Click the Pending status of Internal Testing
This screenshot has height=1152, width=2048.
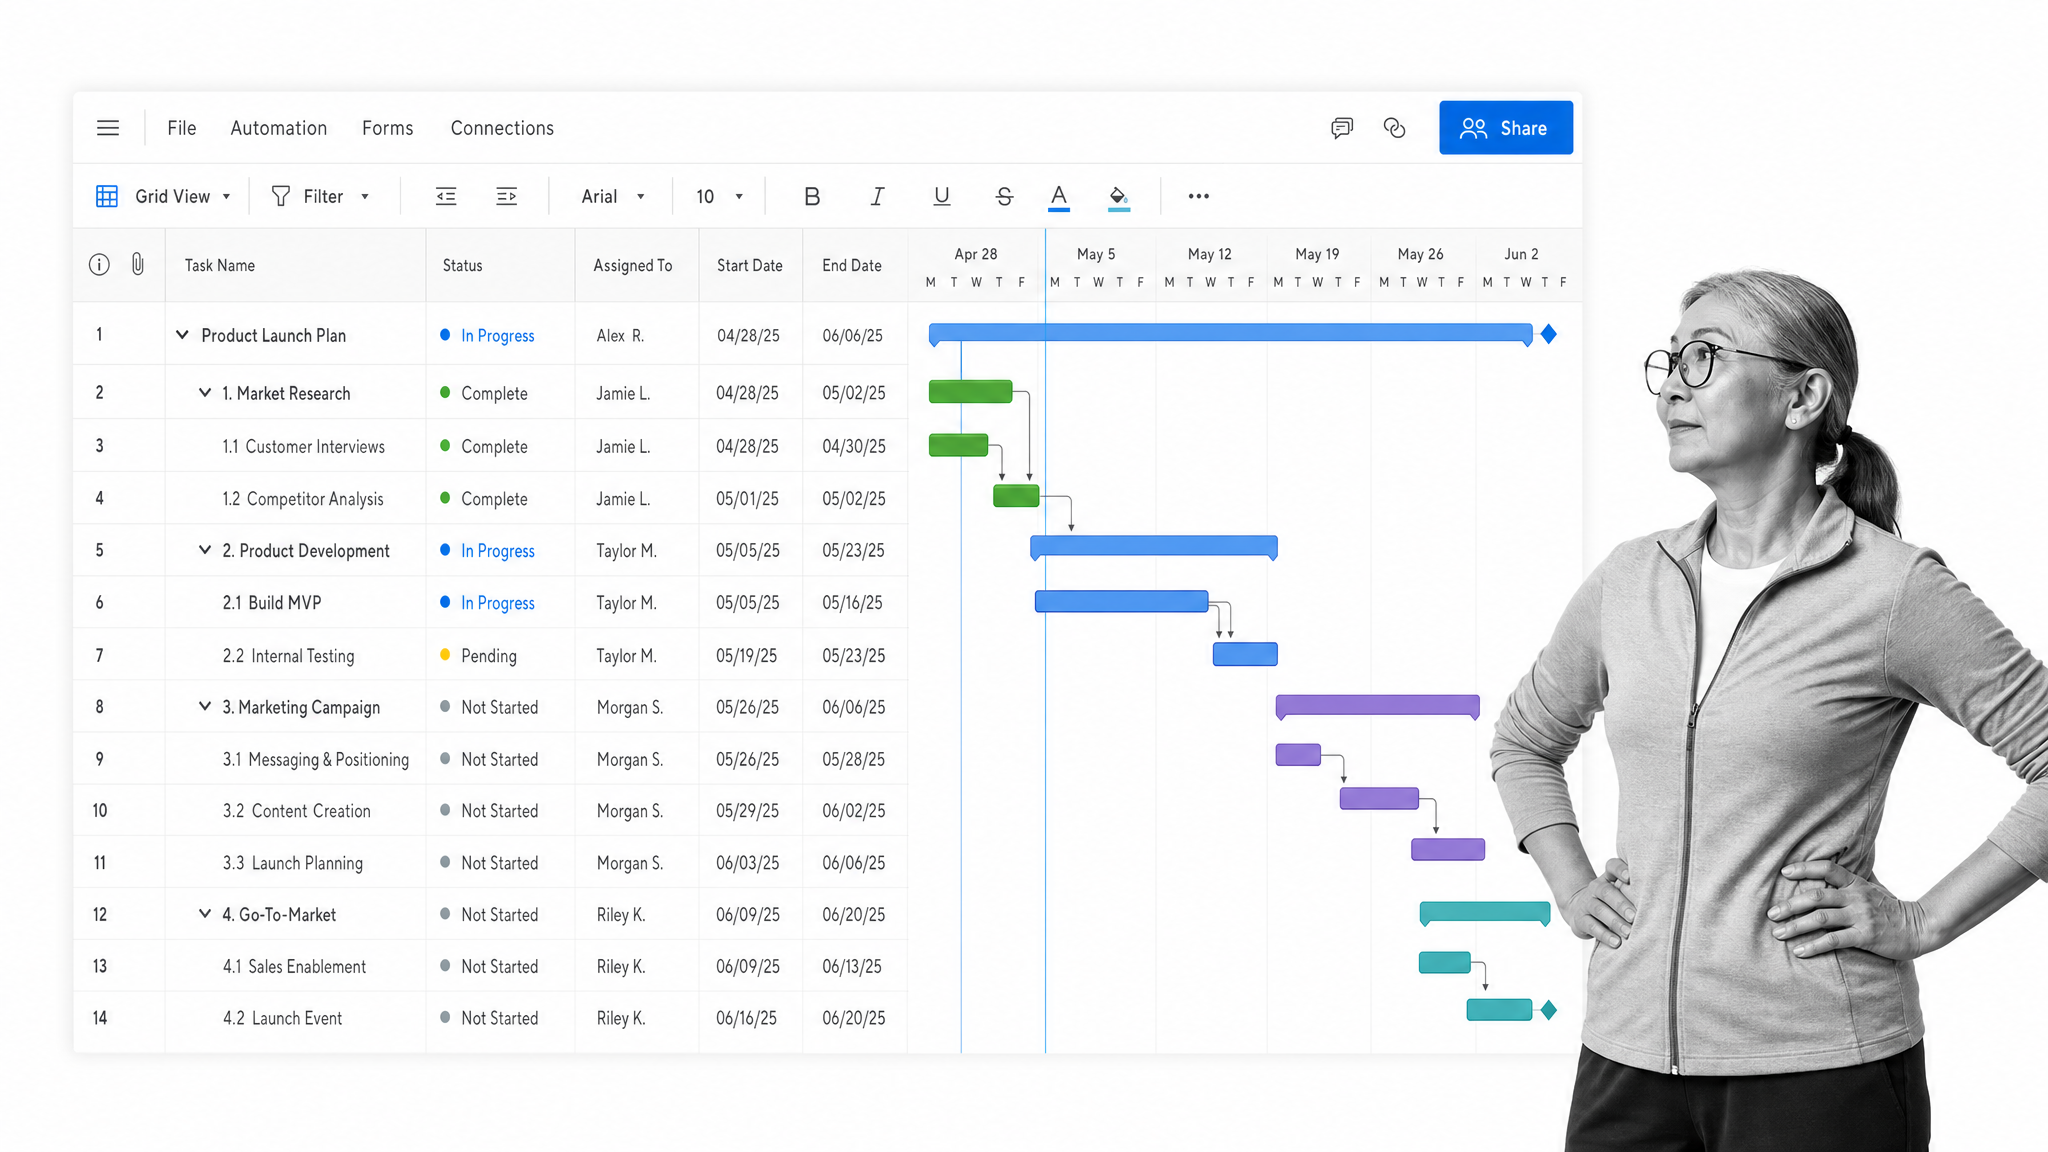(x=489, y=656)
